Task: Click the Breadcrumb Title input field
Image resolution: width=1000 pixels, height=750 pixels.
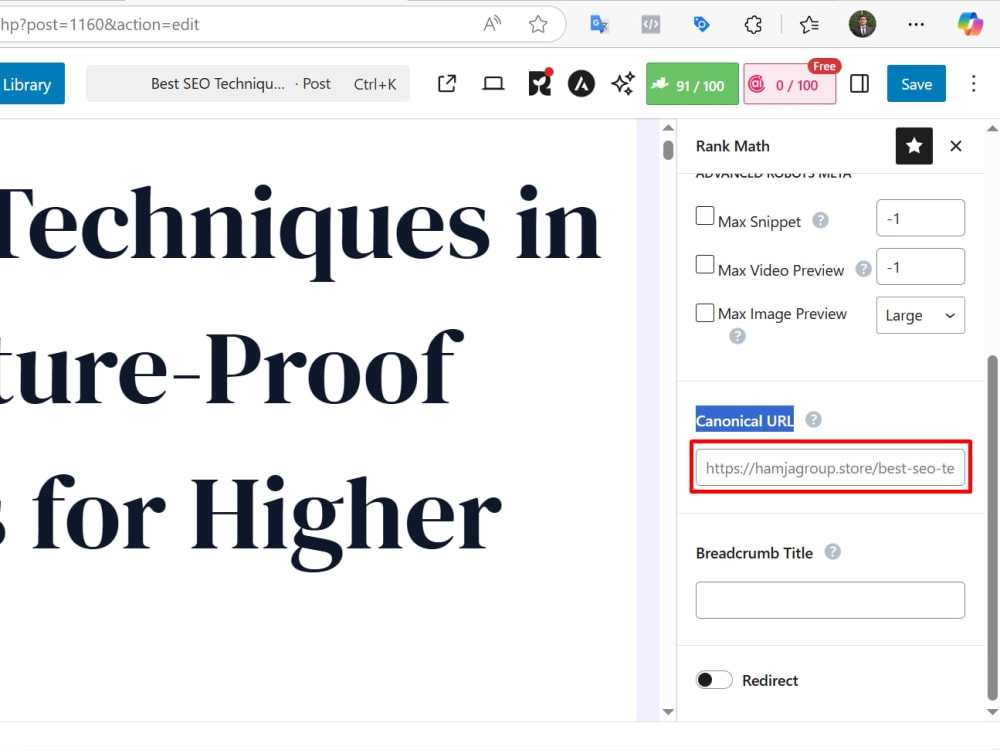Action: point(830,600)
